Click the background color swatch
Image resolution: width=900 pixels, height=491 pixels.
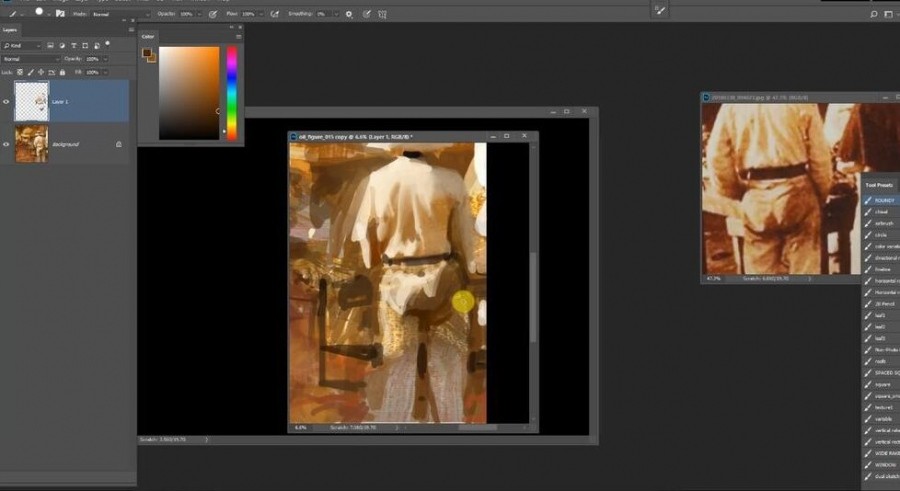(152, 59)
